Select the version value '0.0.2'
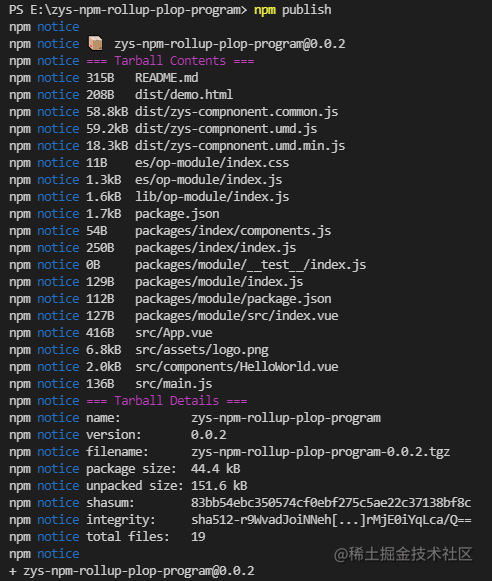The width and height of the screenshot is (492, 581). pyautogui.click(x=209, y=435)
